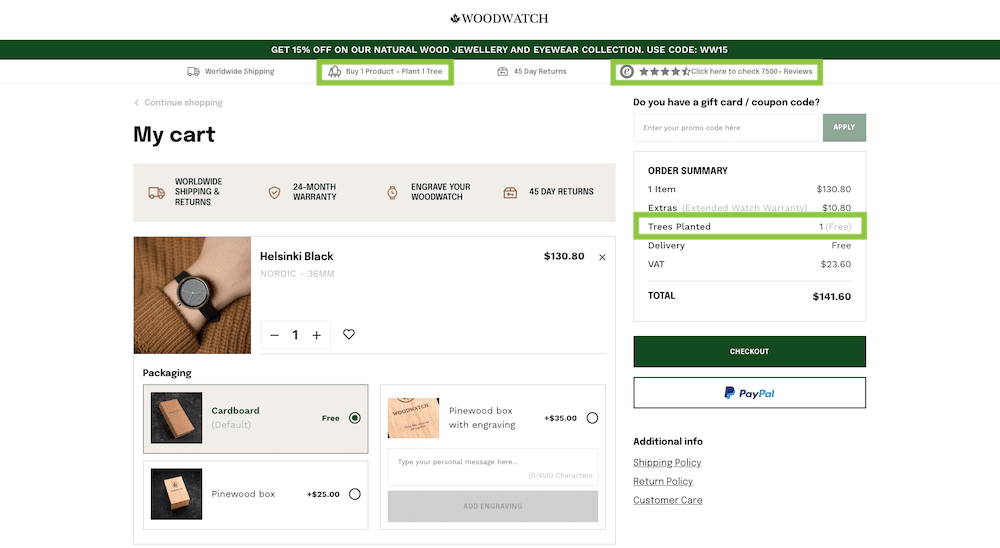
Task: Click the promo code input field
Action: (725, 128)
